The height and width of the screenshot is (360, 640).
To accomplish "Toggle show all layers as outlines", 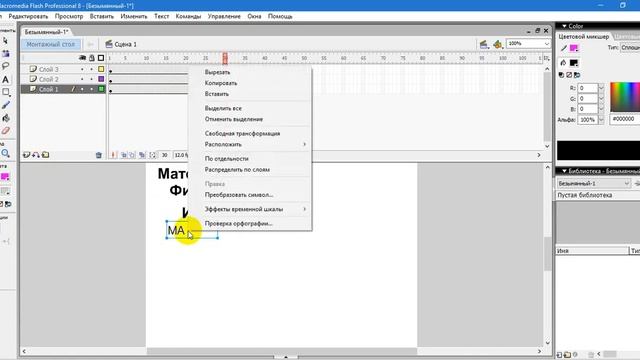I will click(x=101, y=58).
